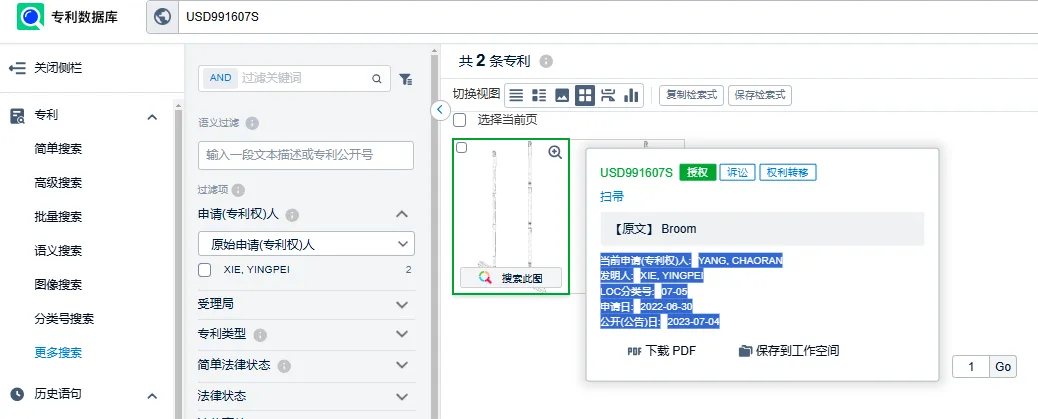Image resolution: width=1038 pixels, height=419 pixels.
Task: Expand the 受理局 filter section
Action: [402, 304]
